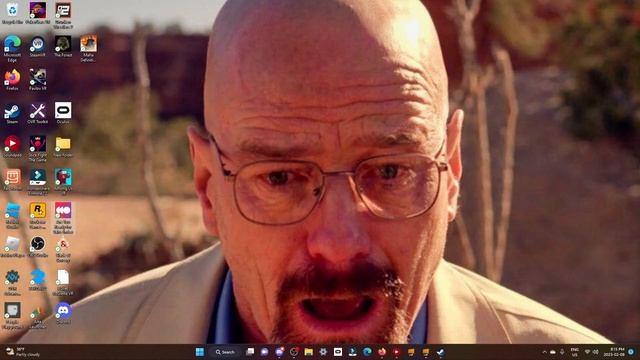Click the microphone tray icon
The height and width of the screenshot is (360, 640).
click(x=562, y=352)
